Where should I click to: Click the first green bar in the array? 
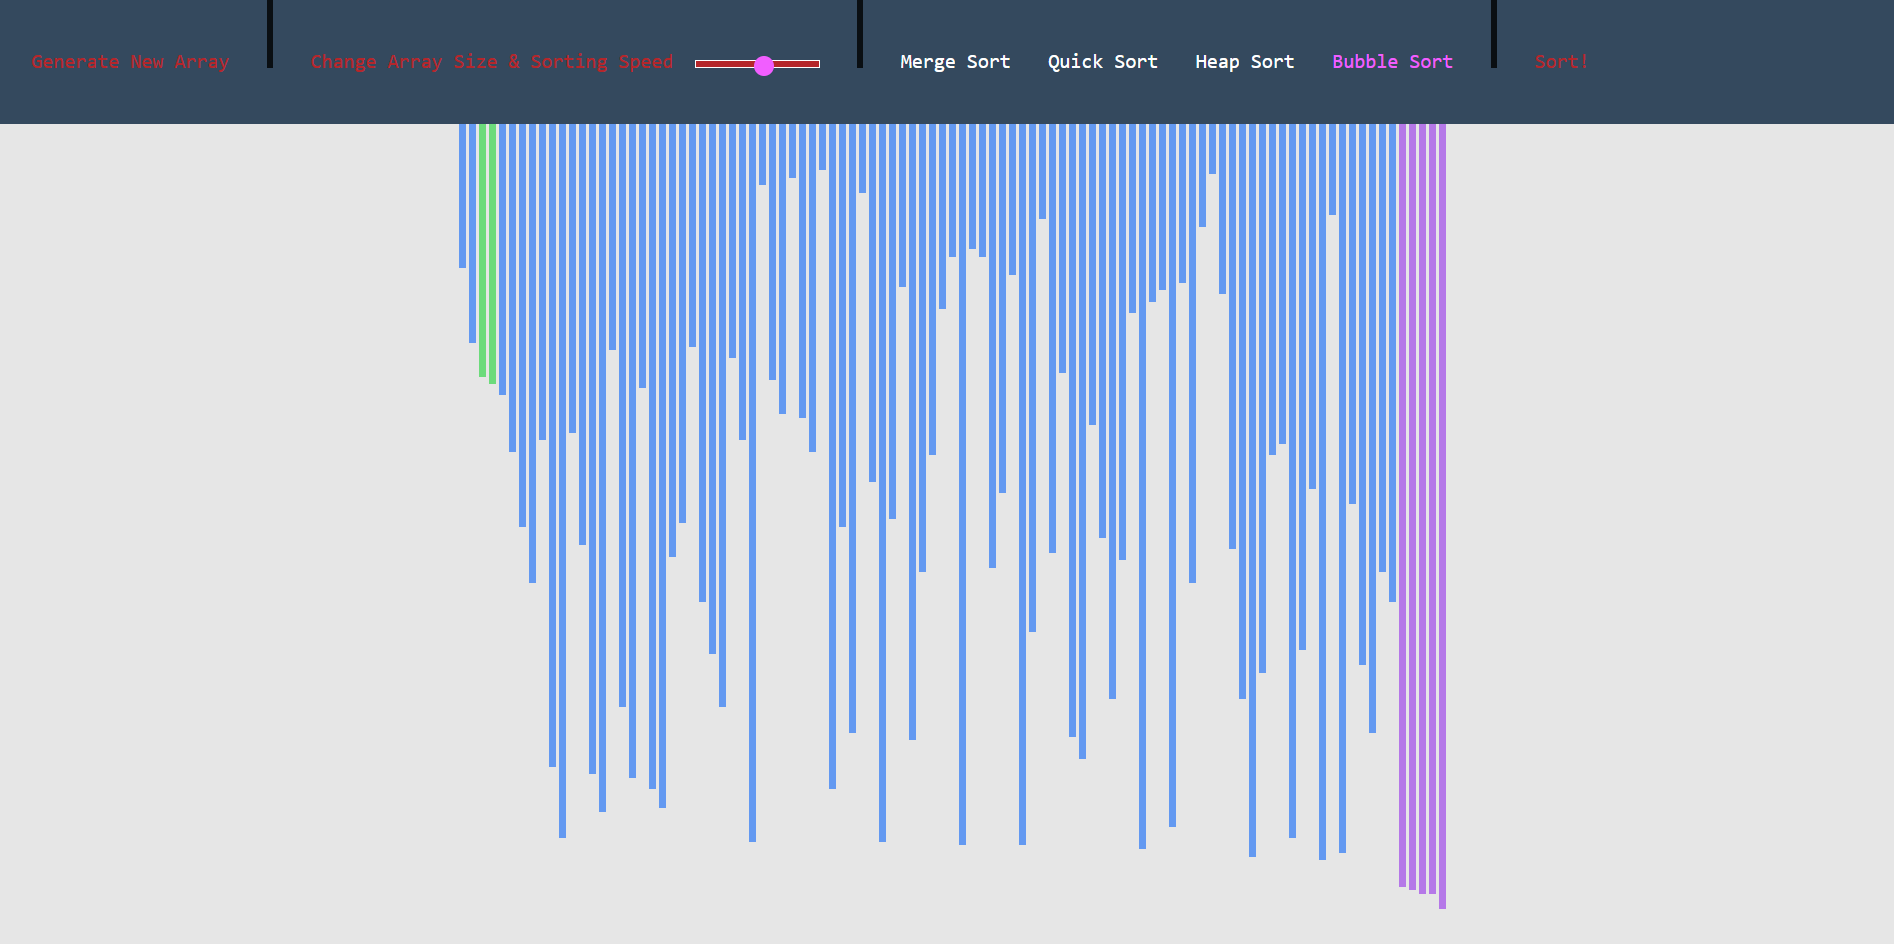pyautogui.click(x=482, y=250)
